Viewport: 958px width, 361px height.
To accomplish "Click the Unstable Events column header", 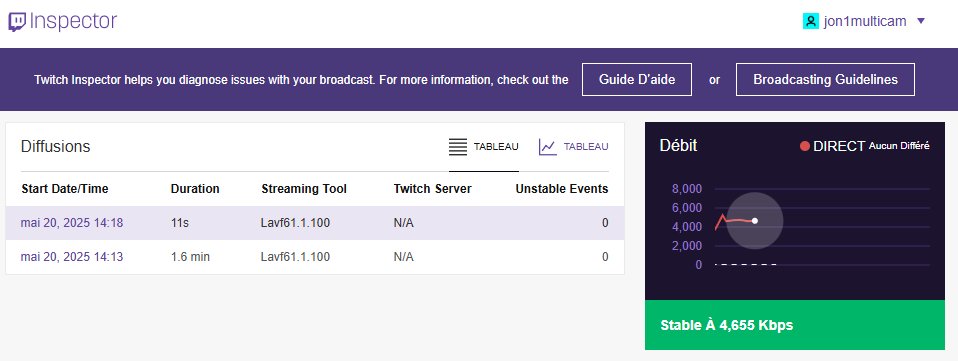I will [x=561, y=189].
